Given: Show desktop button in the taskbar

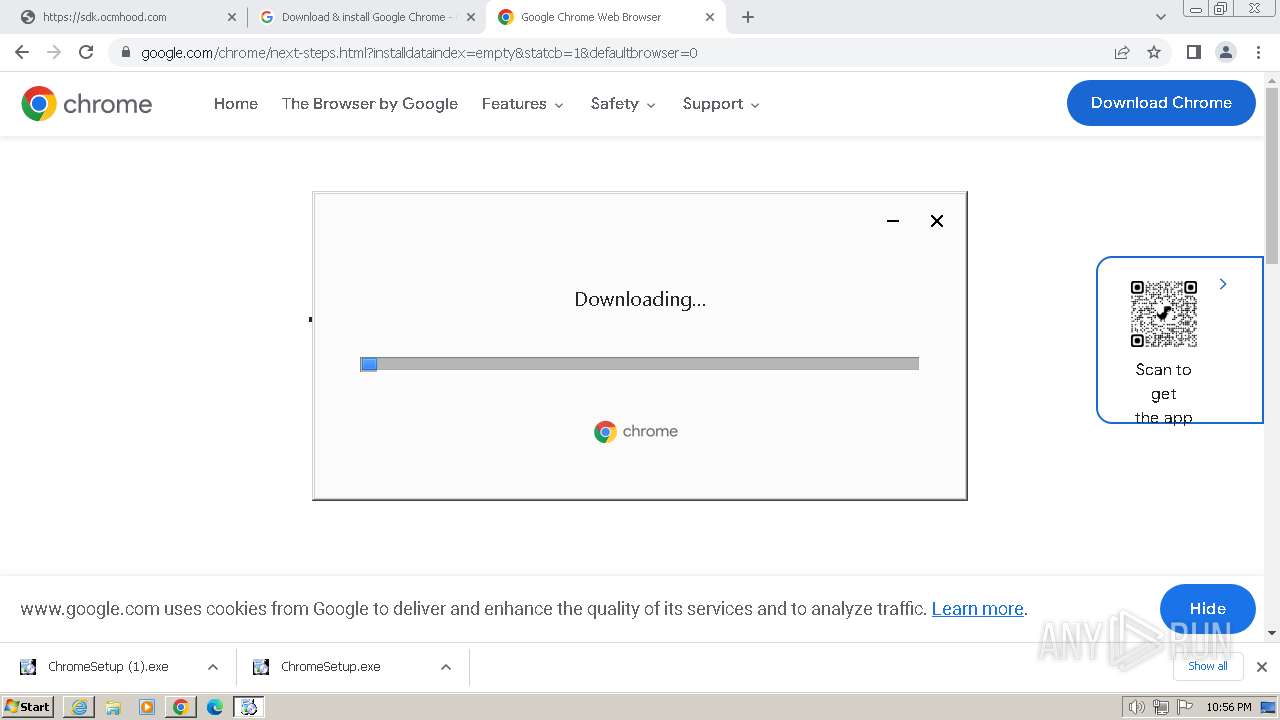Looking at the screenshot, I should tap(1269, 707).
